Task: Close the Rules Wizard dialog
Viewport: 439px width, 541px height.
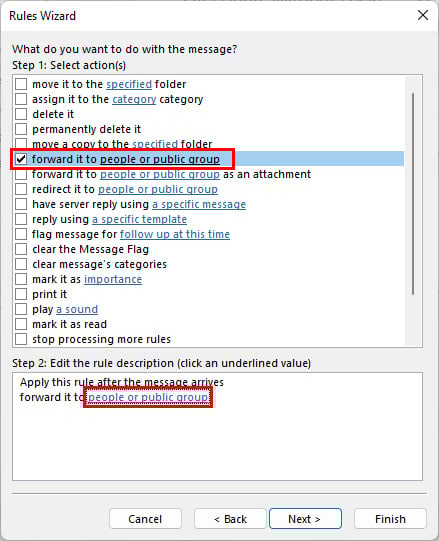Action: pos(423,15)
